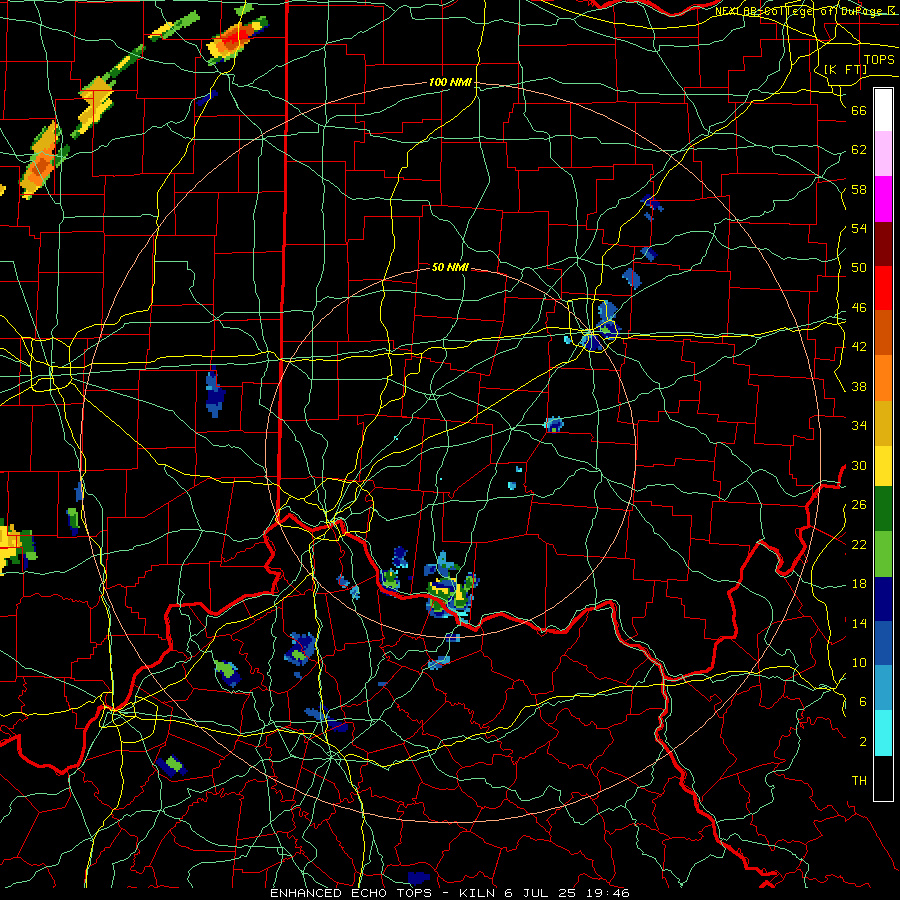Click the "6" legend value
The image size is (900, 900).
point(863,702)
